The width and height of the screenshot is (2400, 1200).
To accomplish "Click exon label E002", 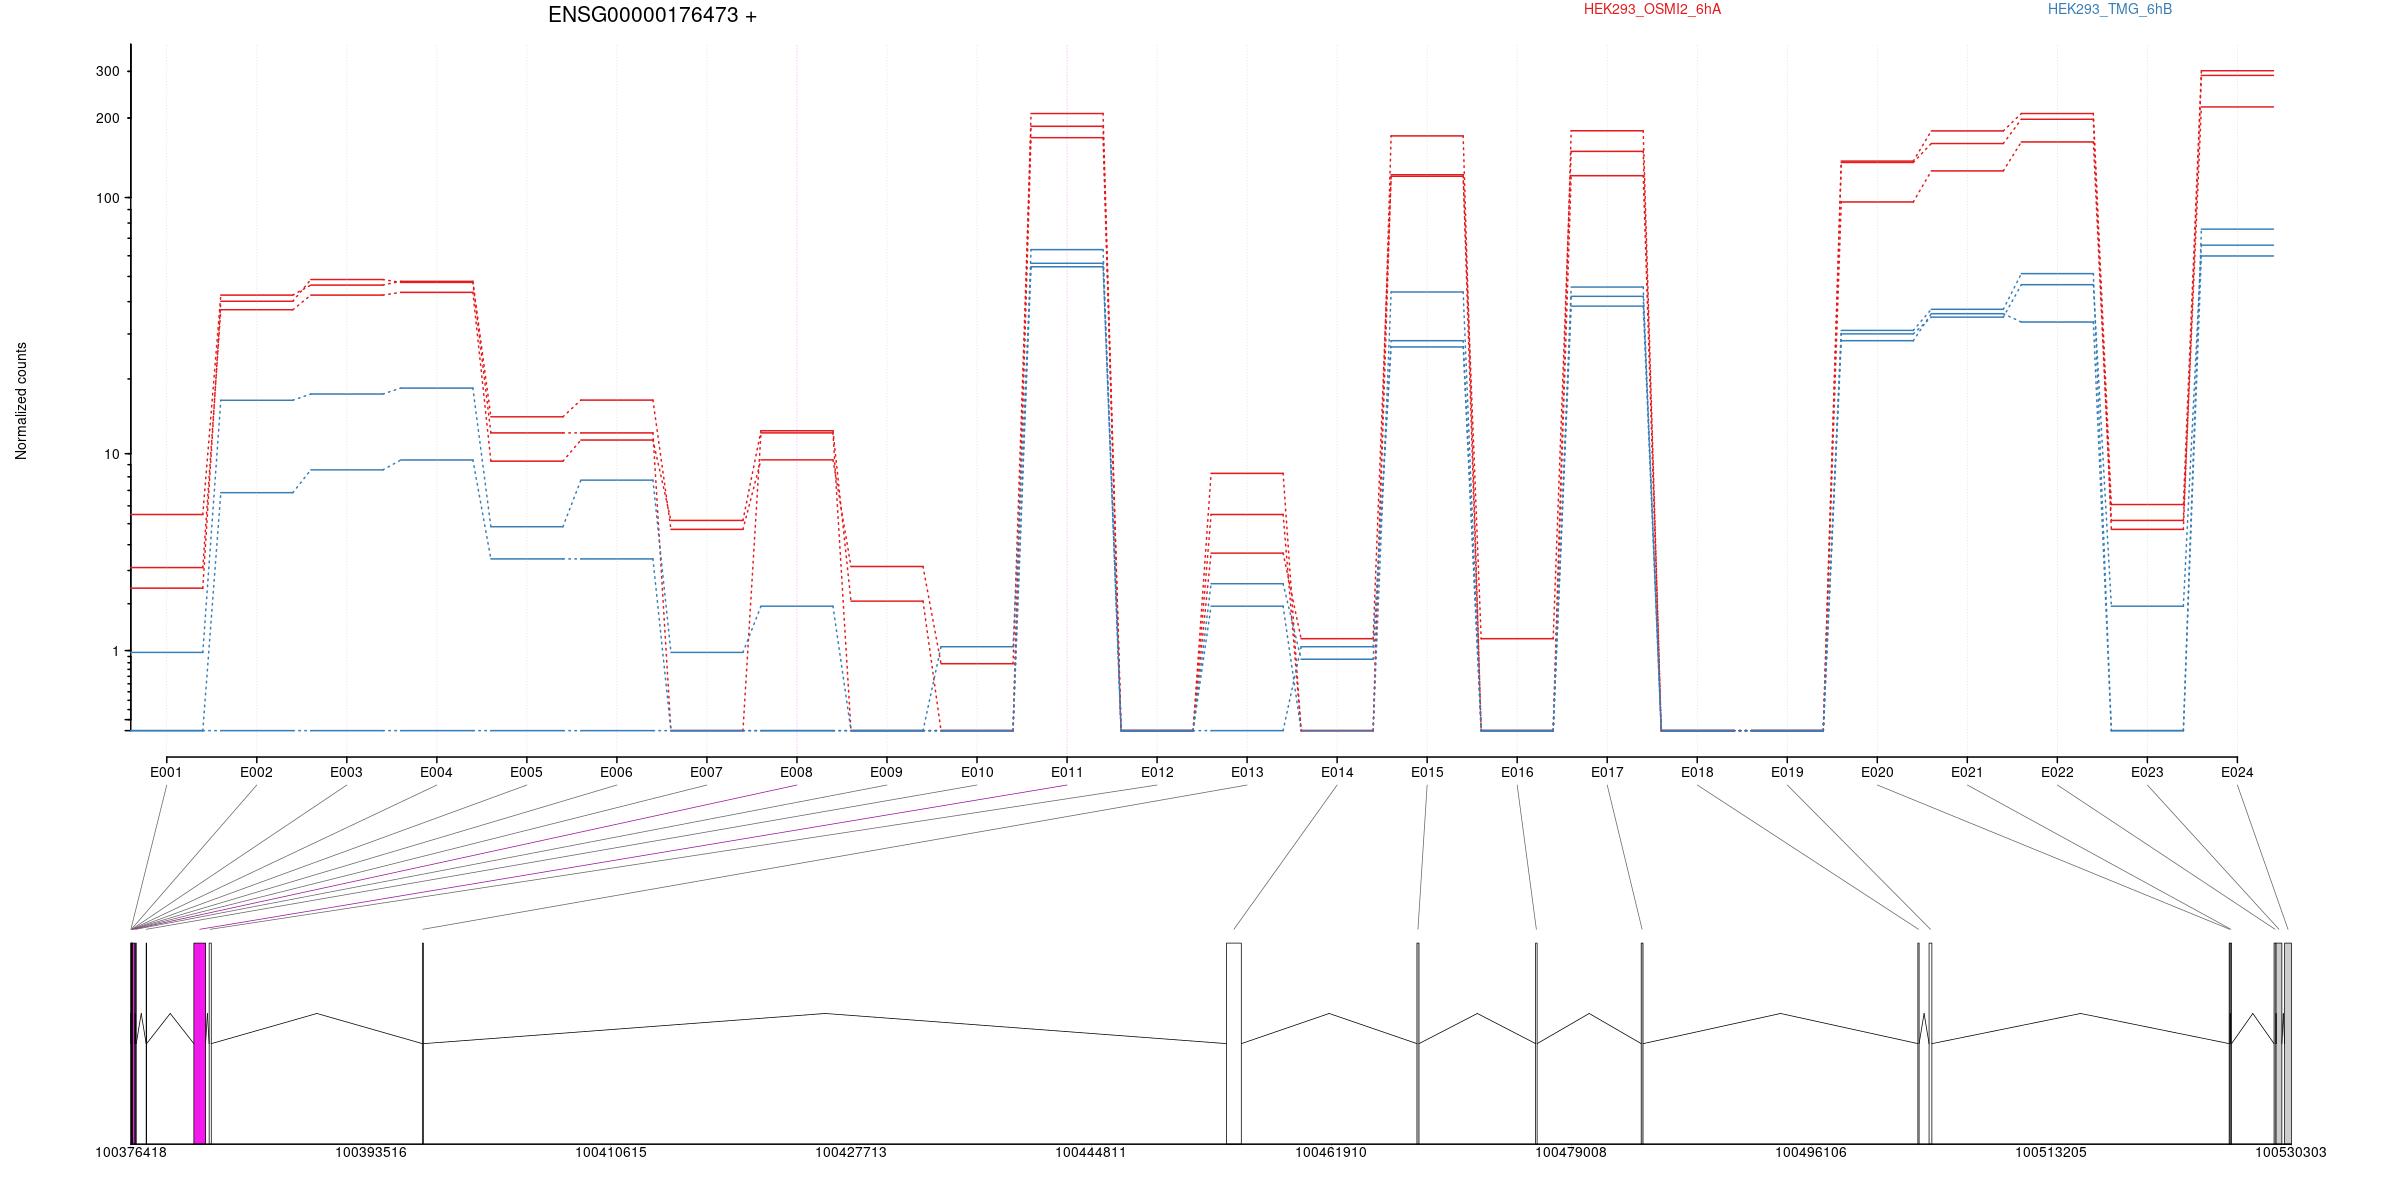I will (256, 772).
